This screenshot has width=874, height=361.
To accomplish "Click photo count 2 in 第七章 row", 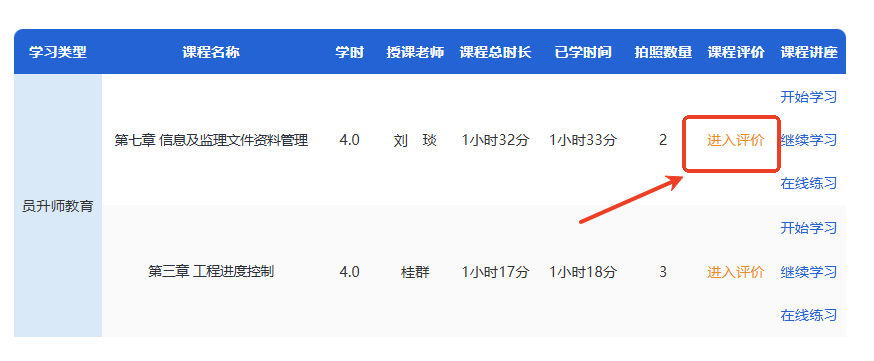I will coord(663,140).
